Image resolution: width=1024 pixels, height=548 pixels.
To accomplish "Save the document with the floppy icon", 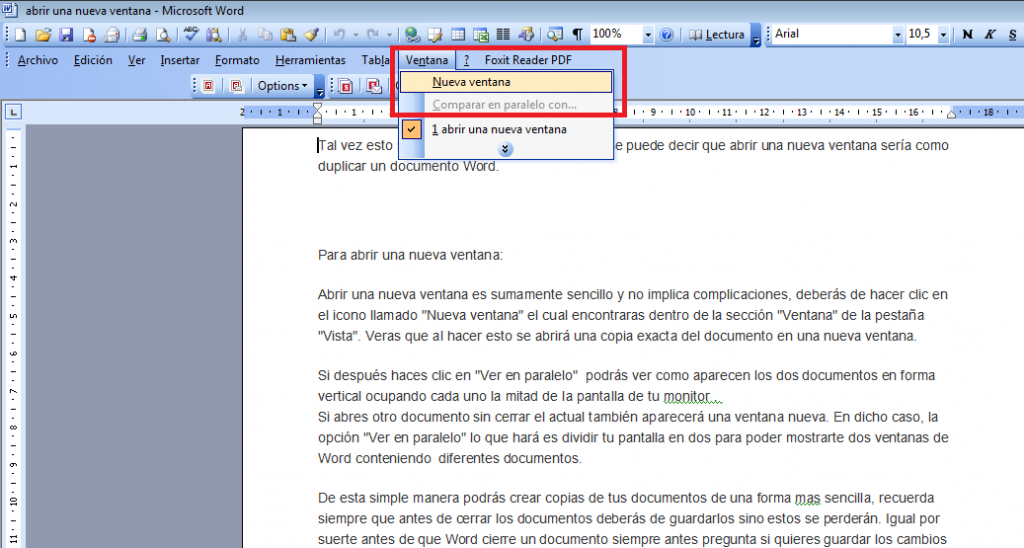I will [x=66, y=35].
